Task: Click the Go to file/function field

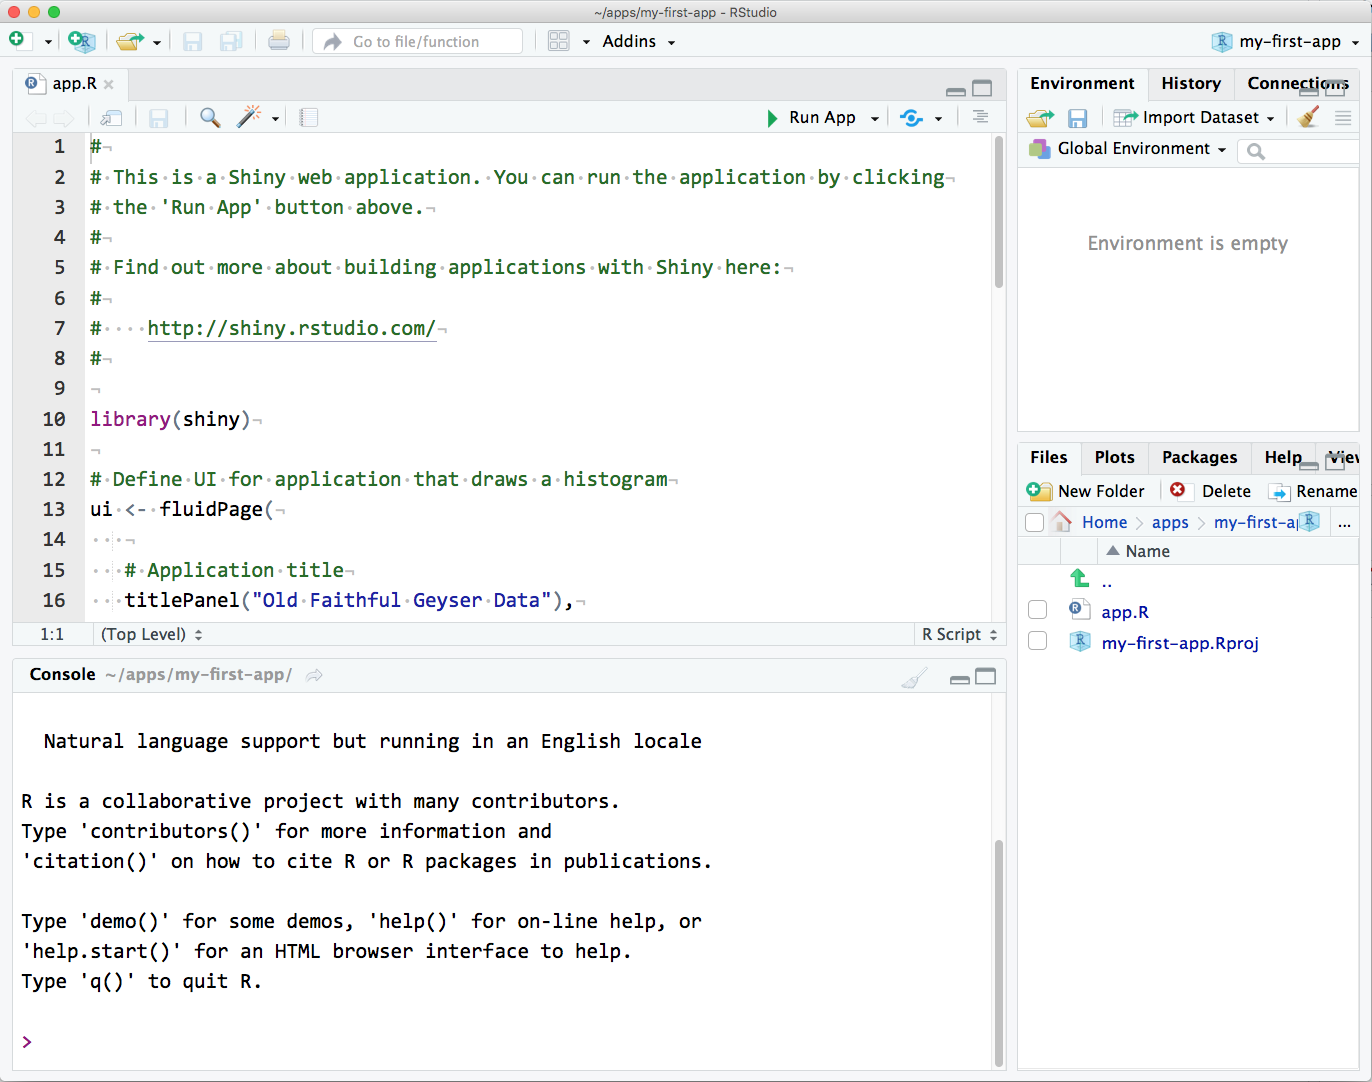Action: tap(418, 41)
